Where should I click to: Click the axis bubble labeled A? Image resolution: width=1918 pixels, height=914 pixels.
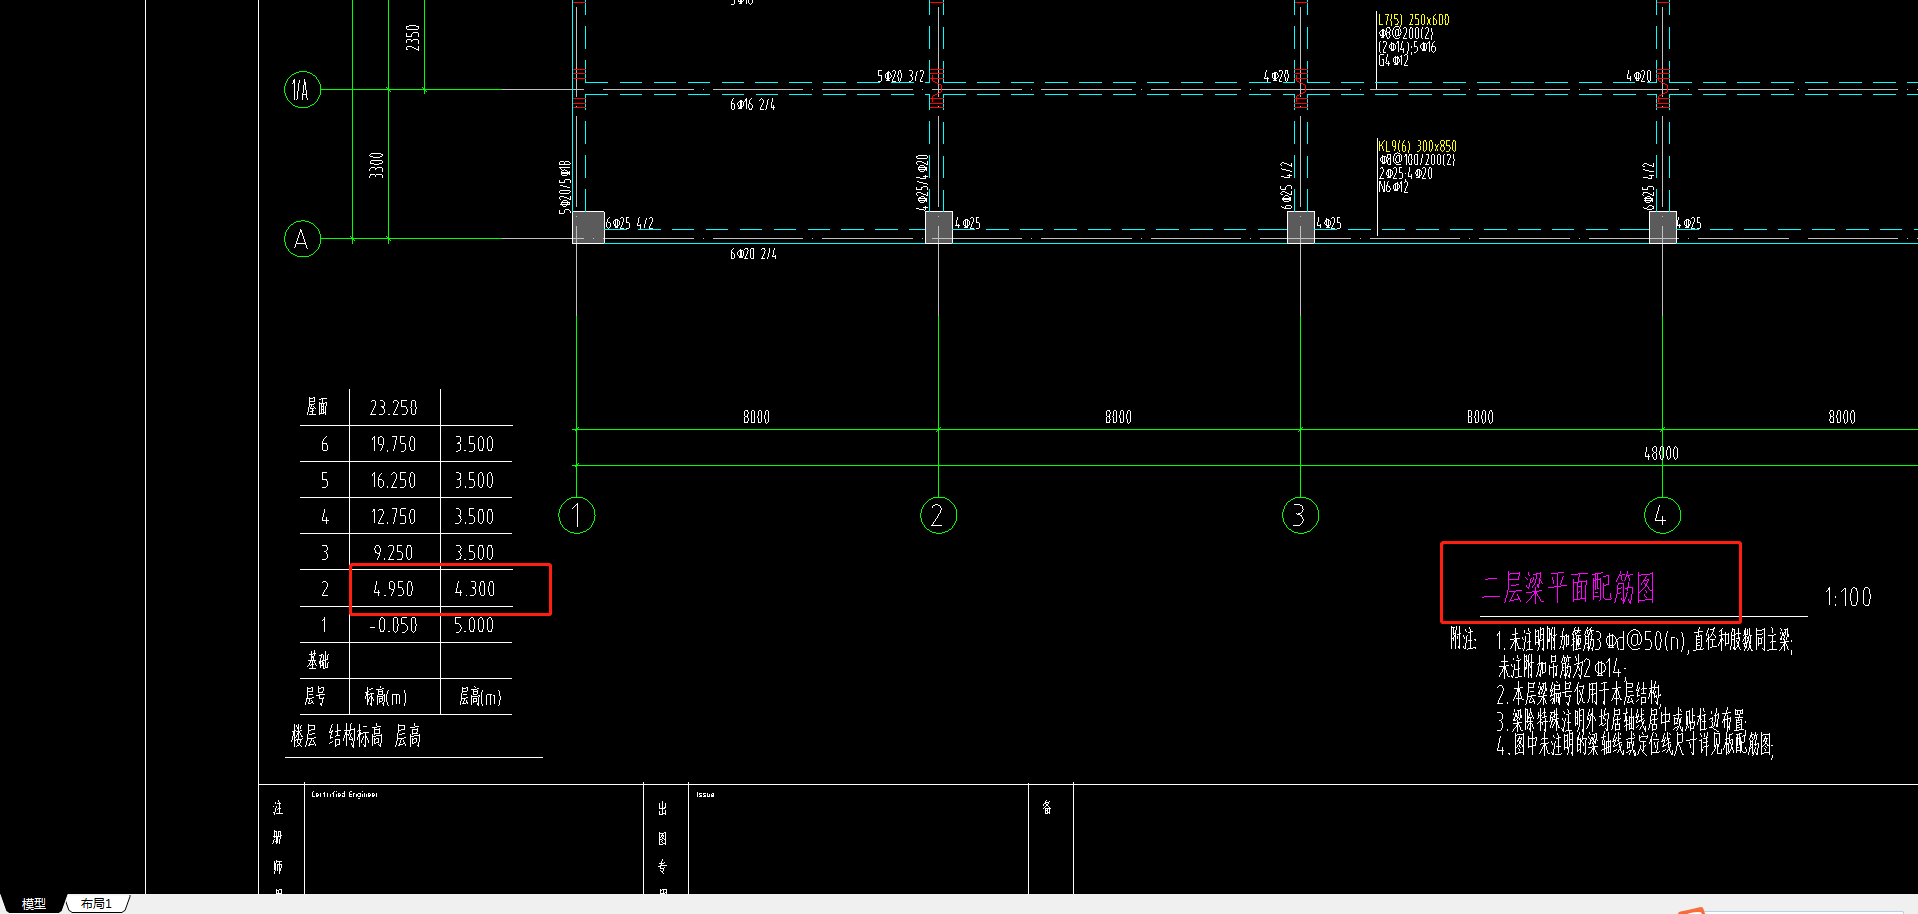pyautogui.click(x=302, y=239)
